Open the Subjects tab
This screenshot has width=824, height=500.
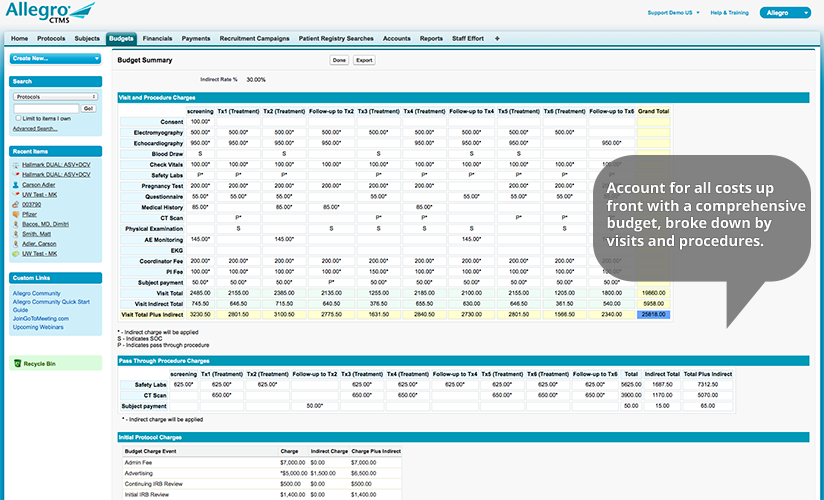[87, 38]
